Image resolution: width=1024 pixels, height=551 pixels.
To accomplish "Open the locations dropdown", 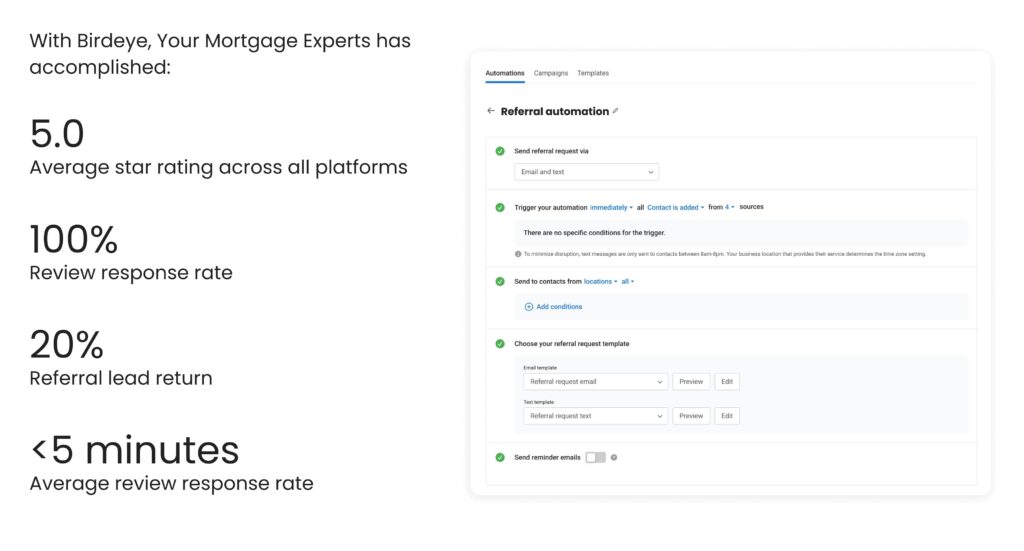I will (600, 281).
